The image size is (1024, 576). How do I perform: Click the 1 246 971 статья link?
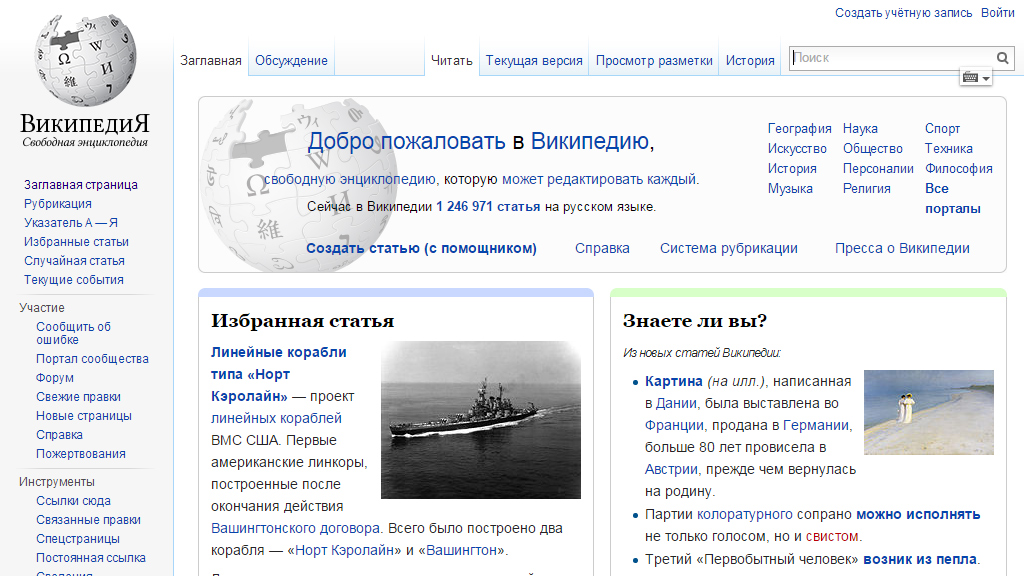click(x=488, y=207)
